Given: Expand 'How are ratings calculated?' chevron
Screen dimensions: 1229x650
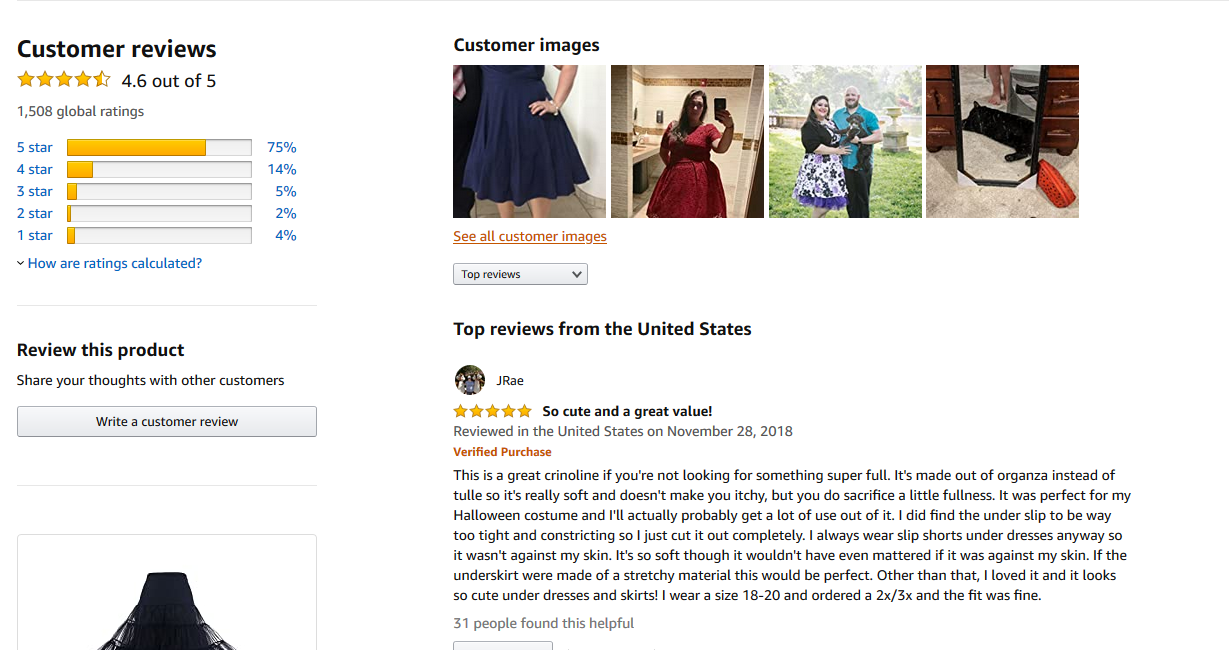Looking at the screenshot, I should click(x=21, y=264).
